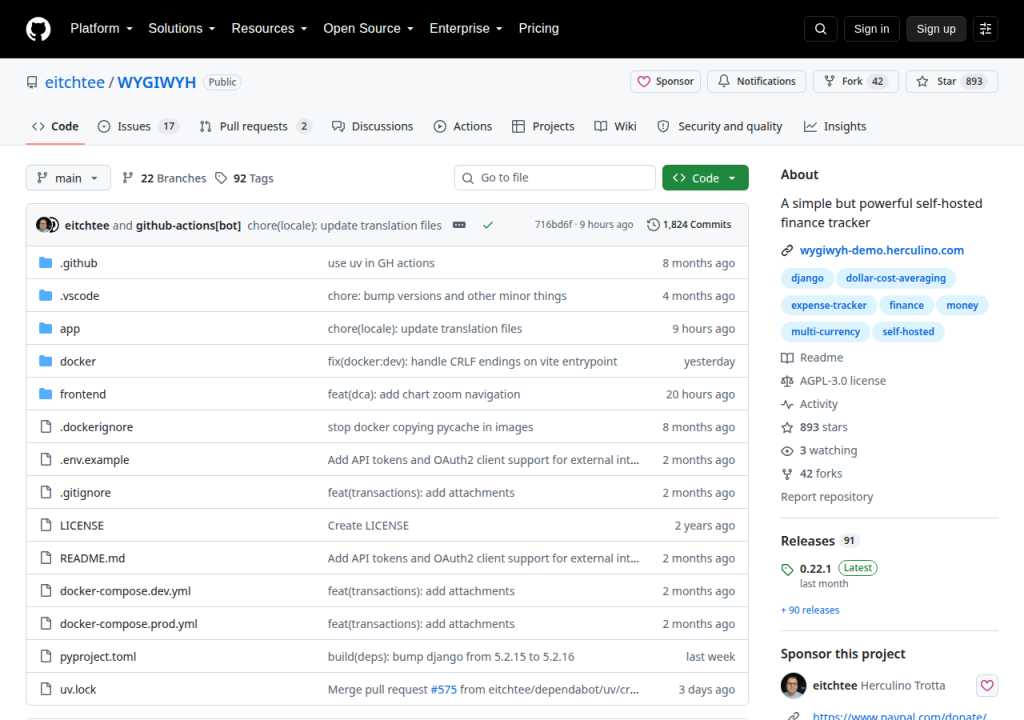Click the Pricing link

point(539,28)
